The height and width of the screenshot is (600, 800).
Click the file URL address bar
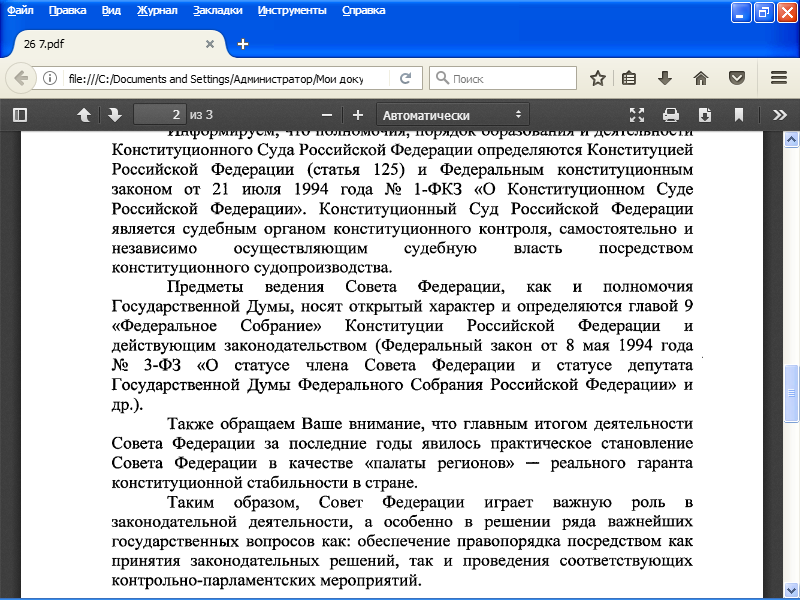point(216,79)
